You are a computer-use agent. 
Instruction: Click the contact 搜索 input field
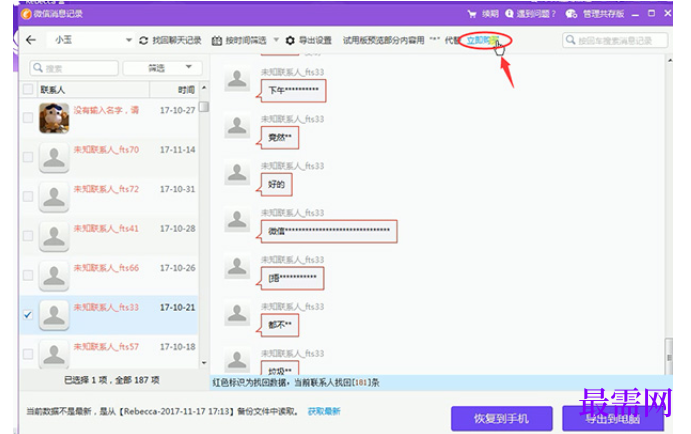pos(74,68)
